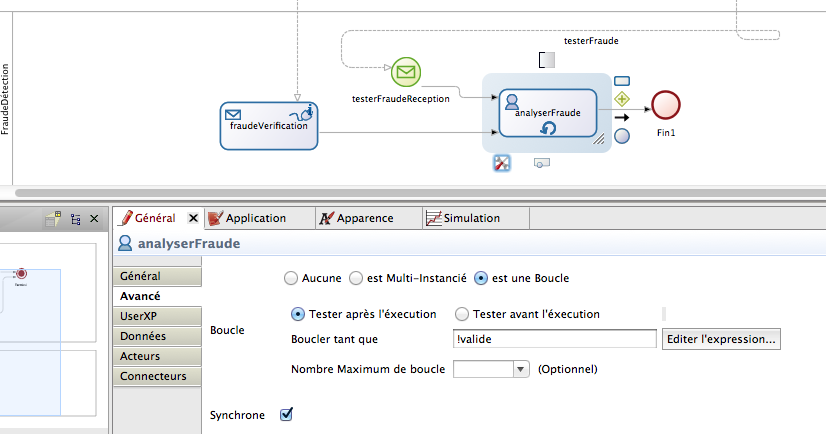Select Tester avant l'exécution
This screenshot has height=434, width=826.
[x=463, y=314]
